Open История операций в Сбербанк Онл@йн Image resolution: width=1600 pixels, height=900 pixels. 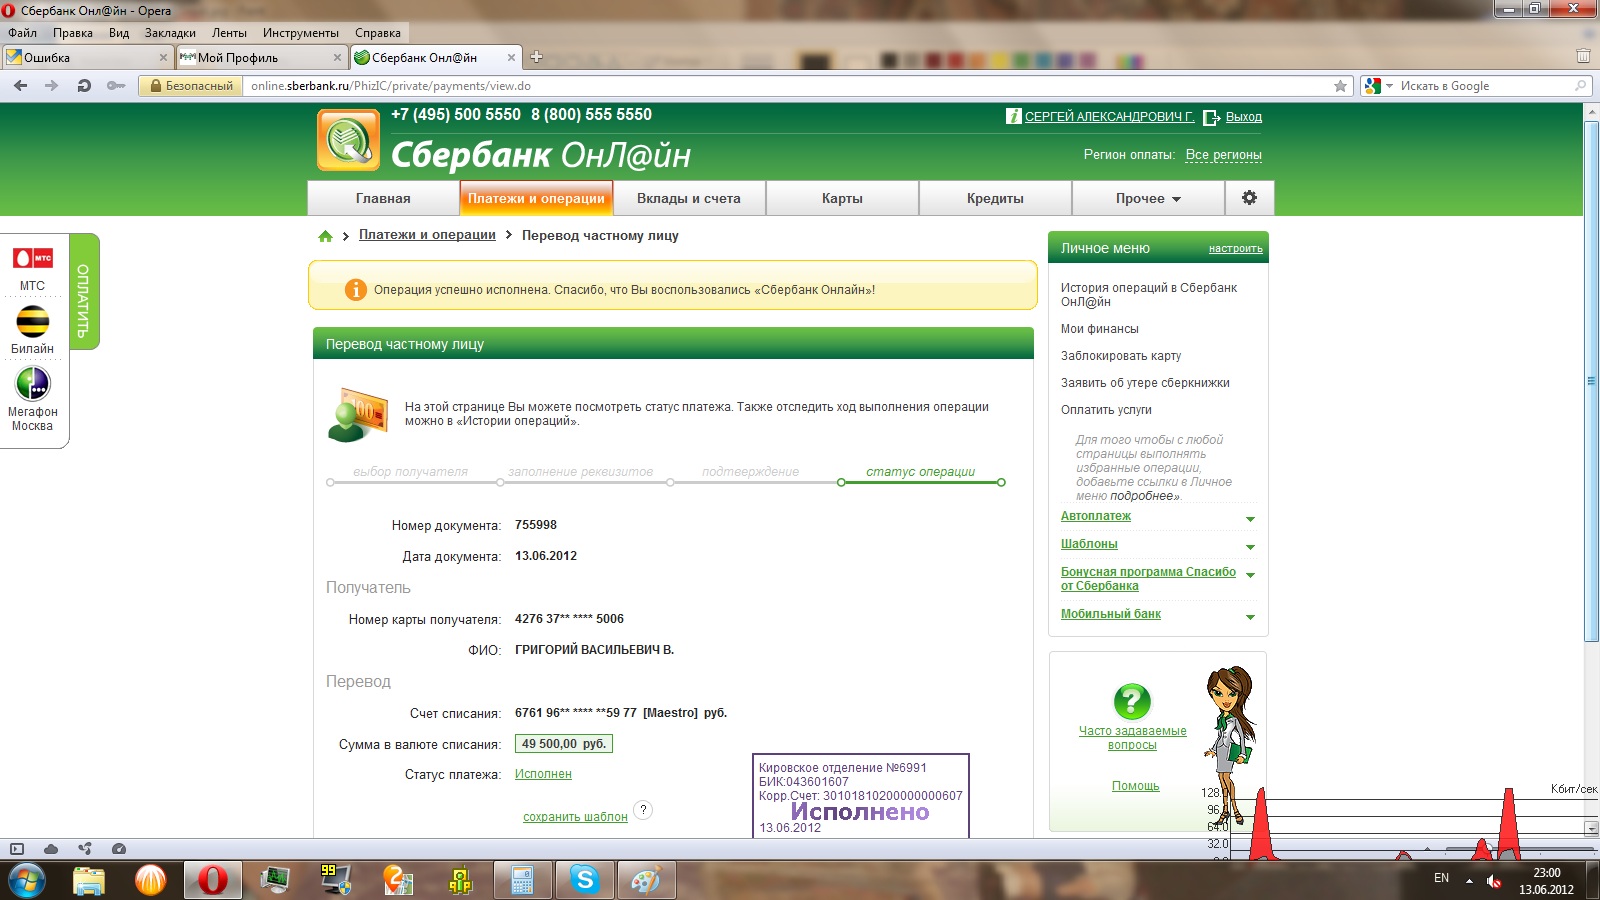click(1148, 295)
